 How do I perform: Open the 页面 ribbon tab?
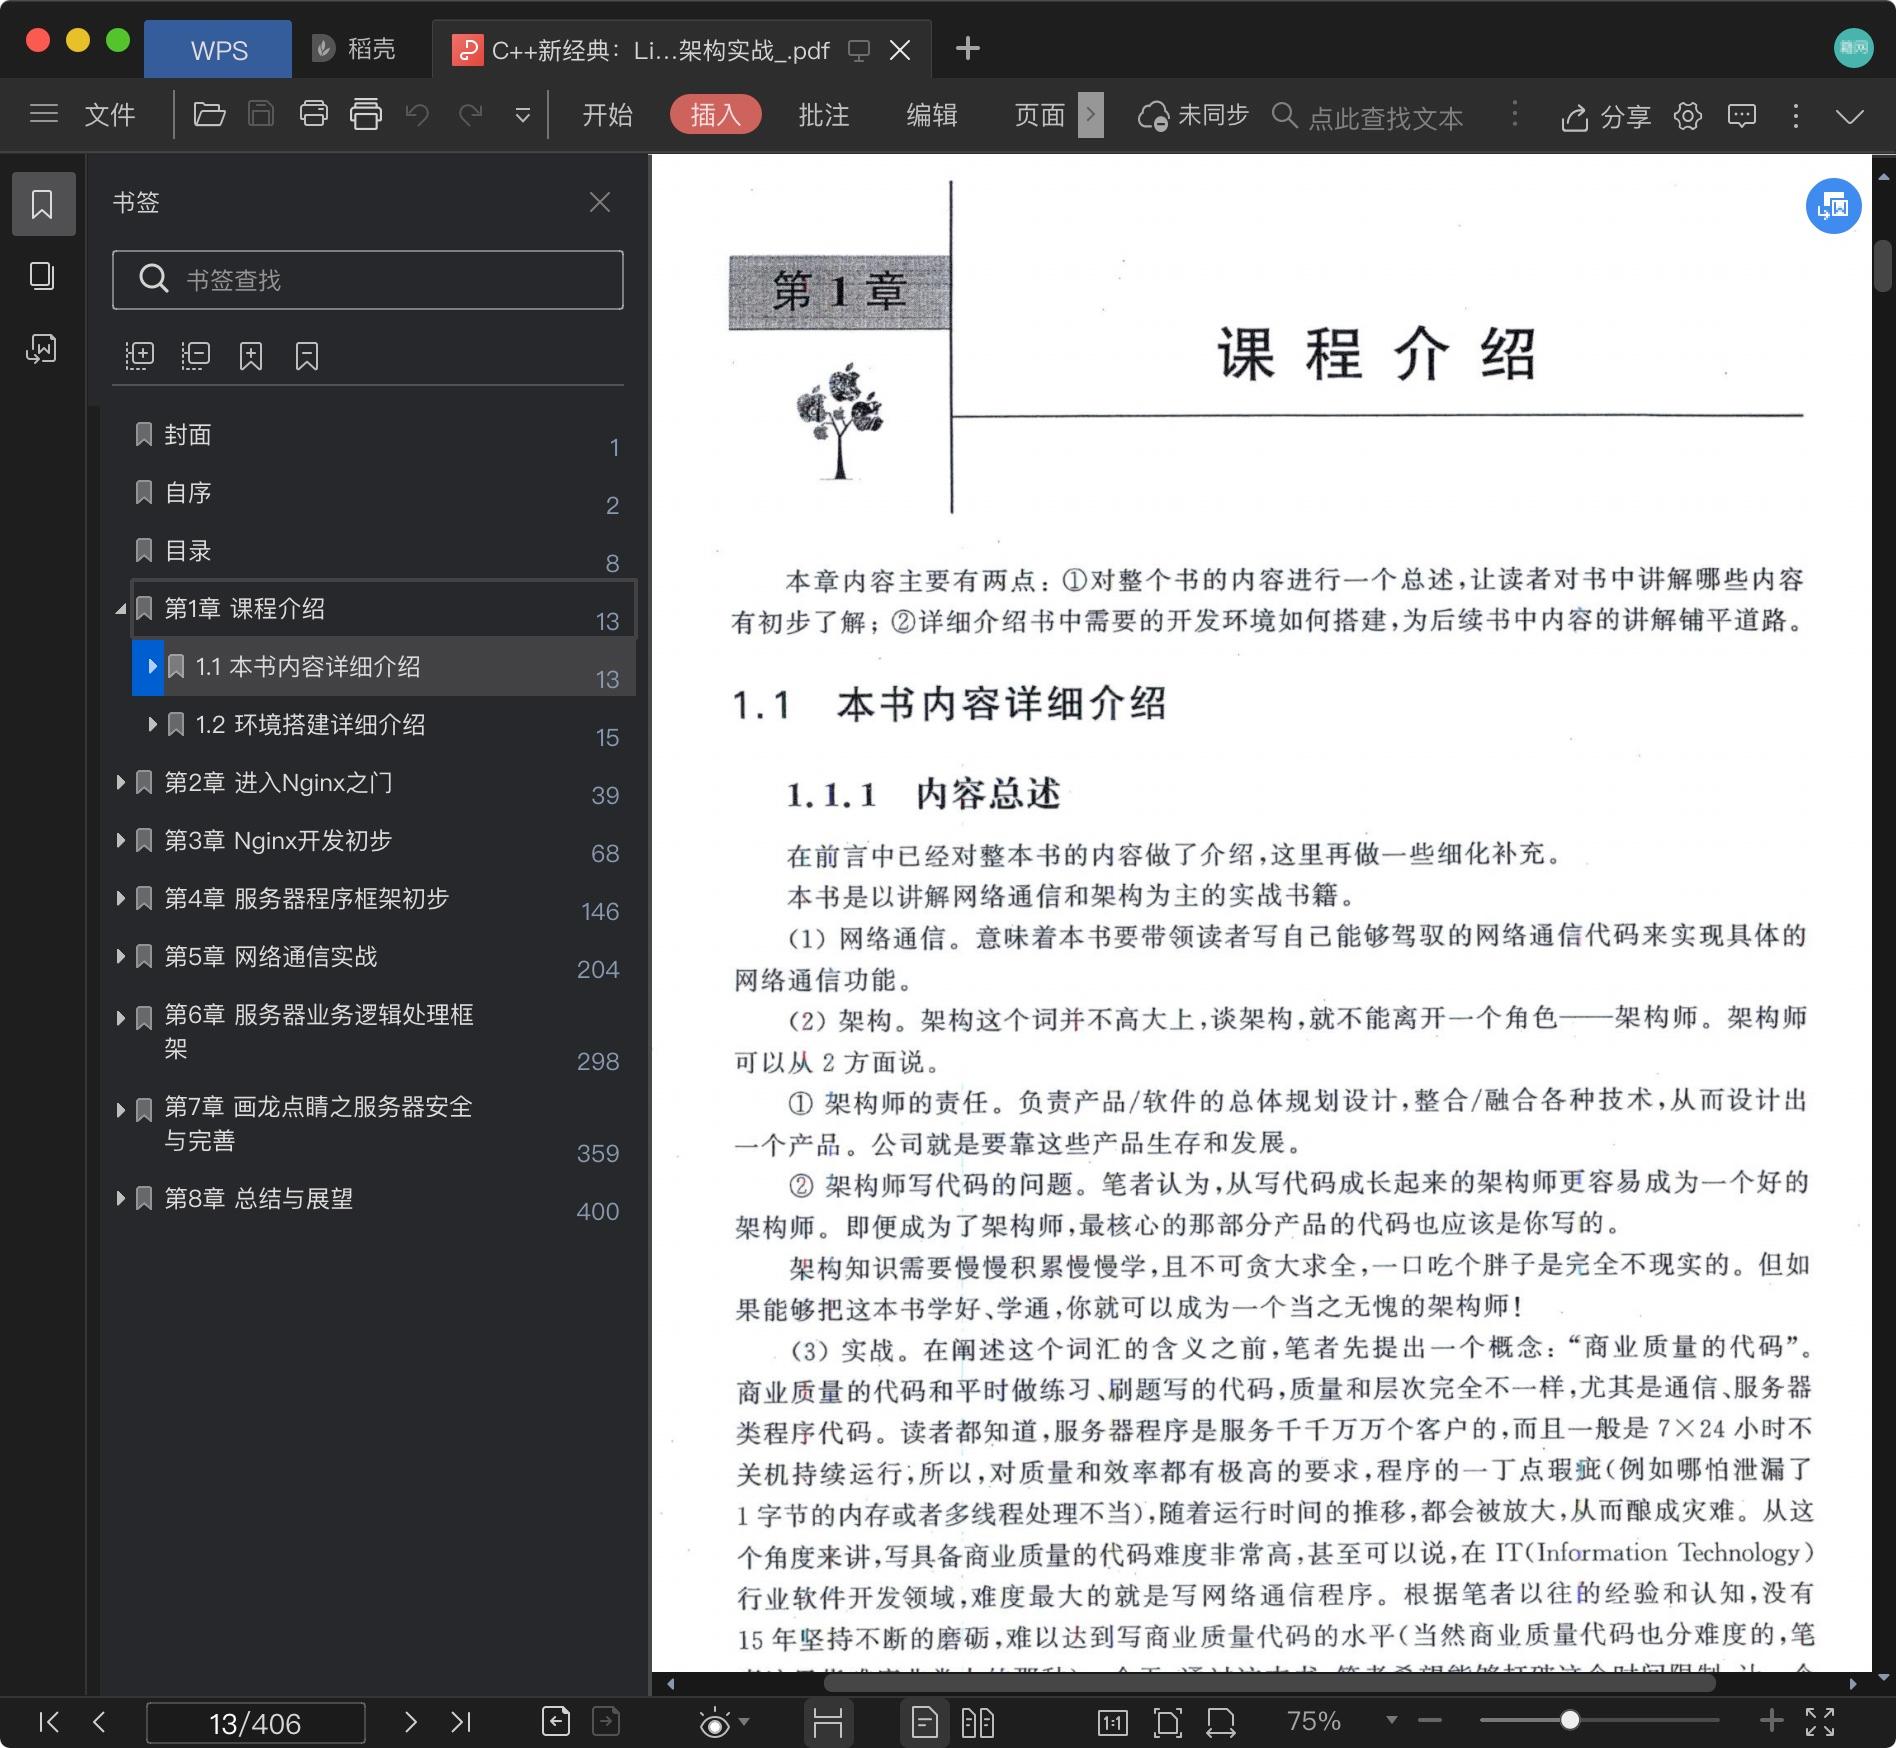(x=1039, y=115)
